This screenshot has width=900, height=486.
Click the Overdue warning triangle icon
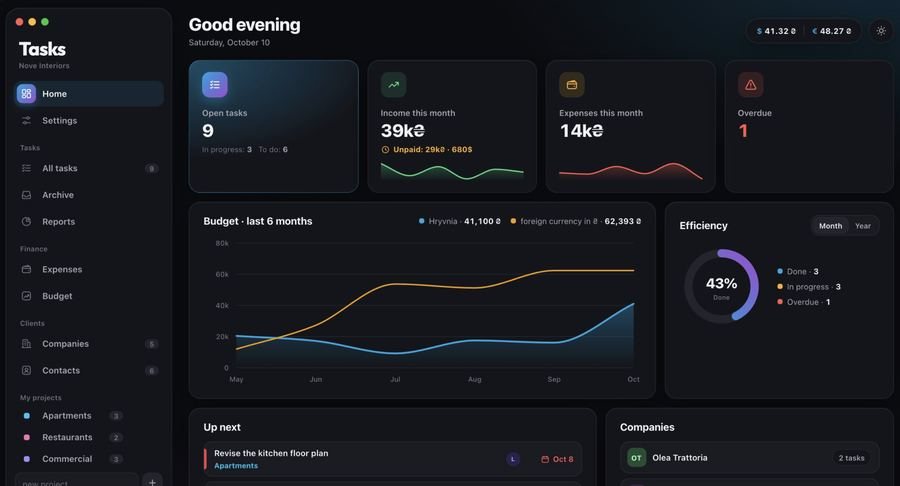pyautogui.click(x=750, y=85)
